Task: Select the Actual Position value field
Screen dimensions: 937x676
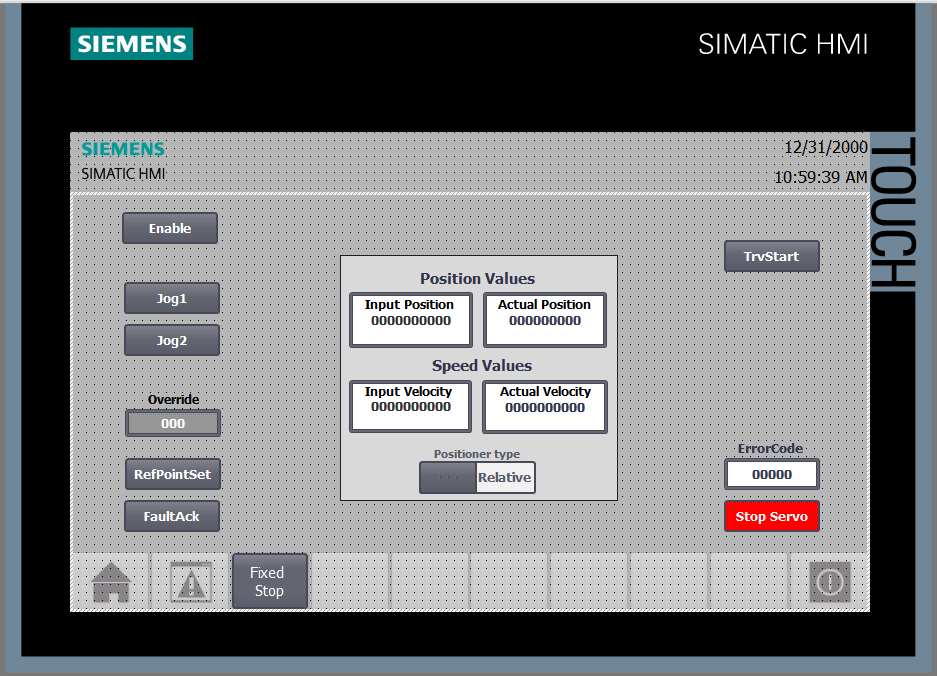Action: 545,320
